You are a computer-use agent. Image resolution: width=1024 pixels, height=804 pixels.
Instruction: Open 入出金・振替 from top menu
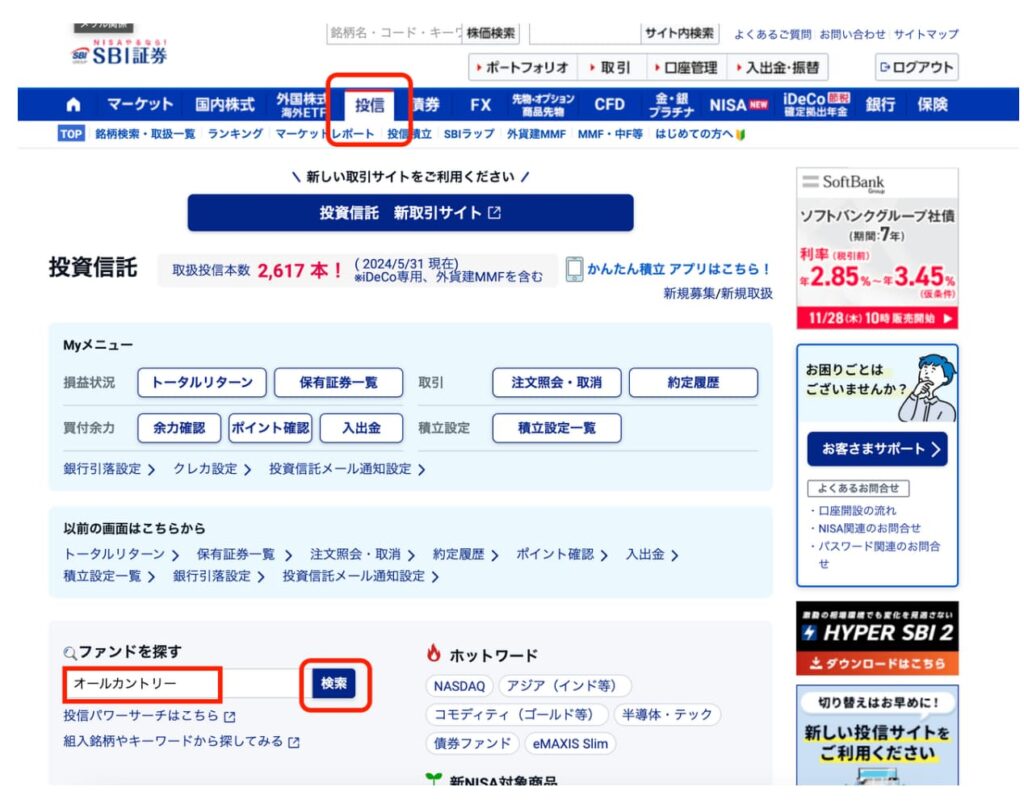778,67
